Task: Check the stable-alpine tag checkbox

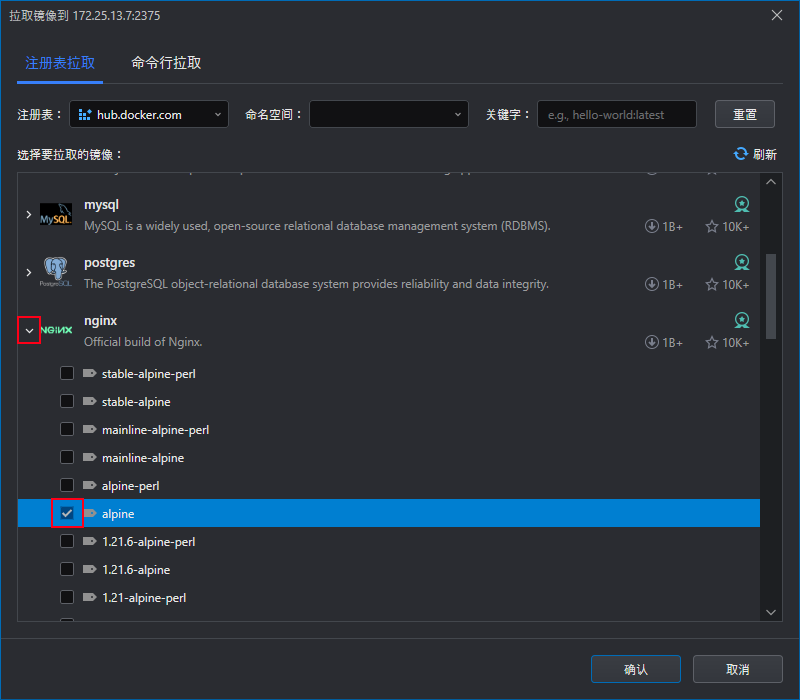Action: [x=67, y=402]
